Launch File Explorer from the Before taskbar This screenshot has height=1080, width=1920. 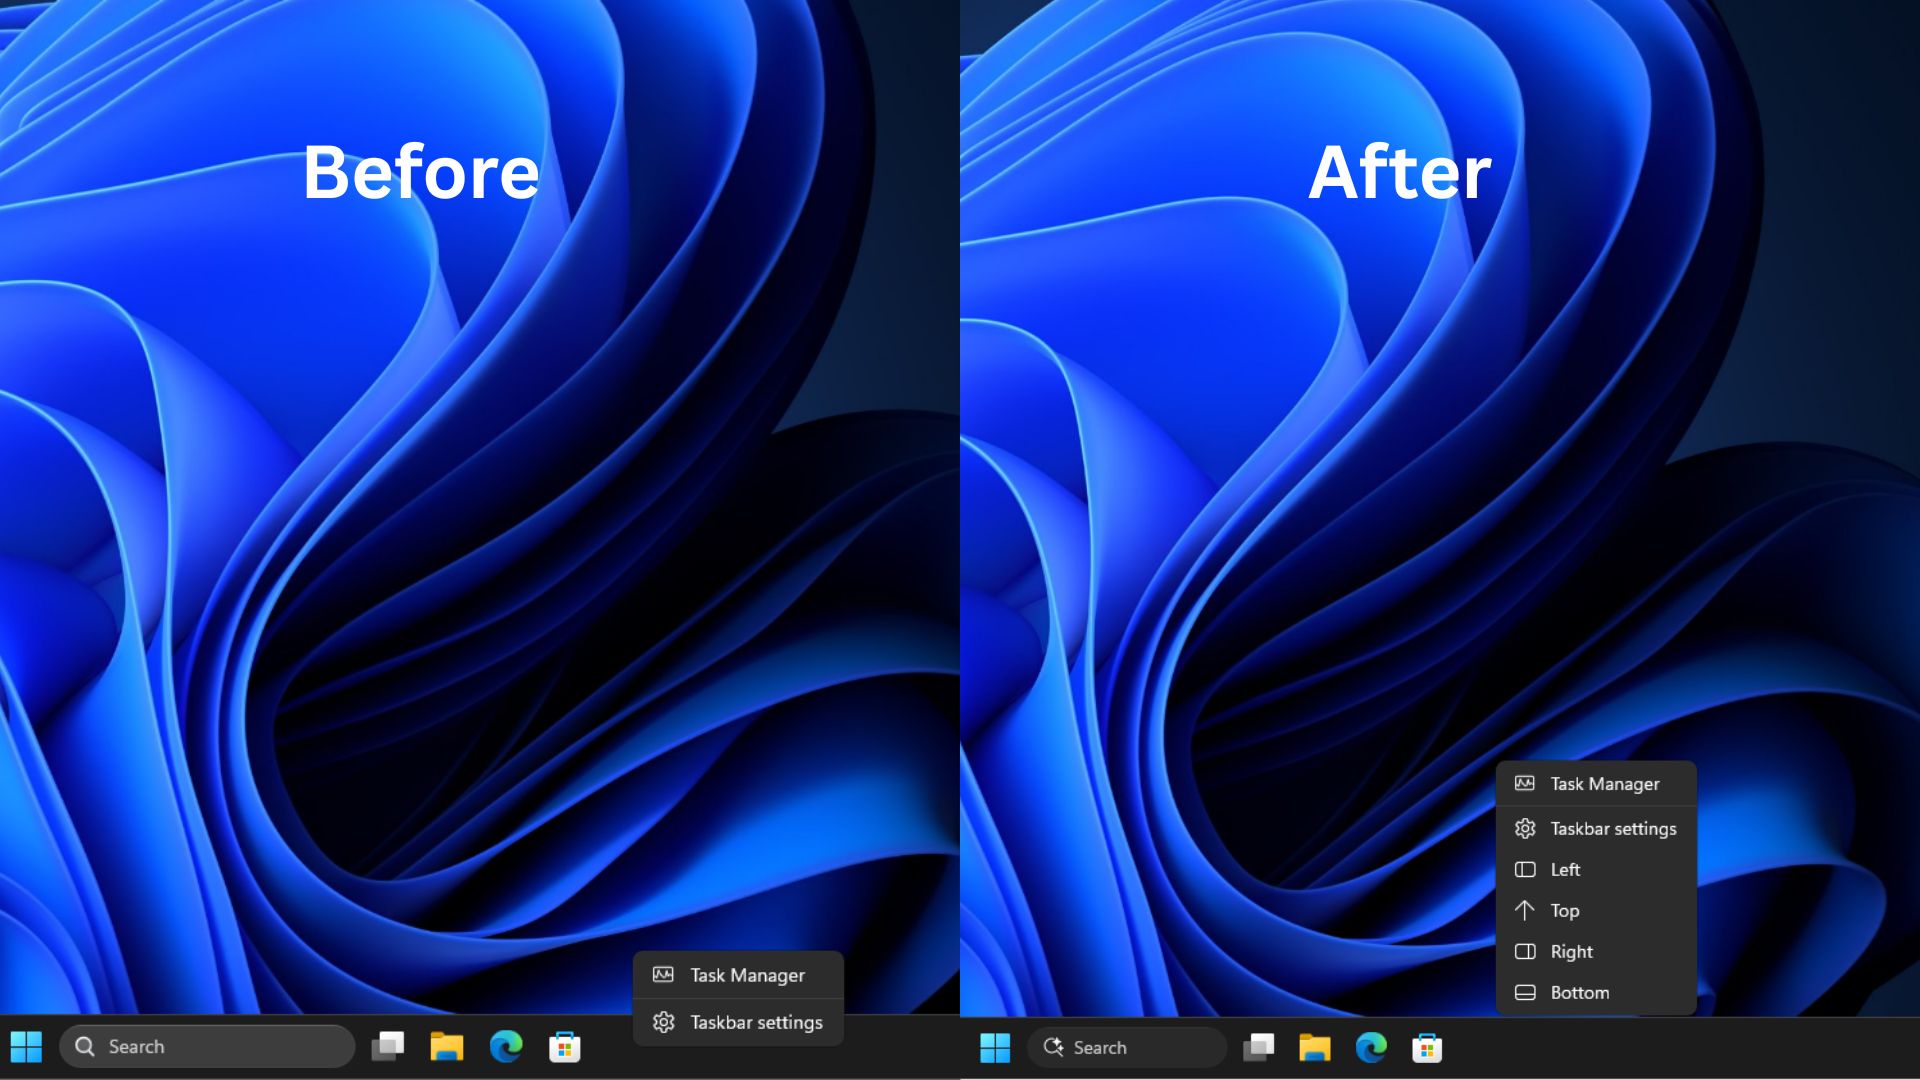[x=447, y=1047]
